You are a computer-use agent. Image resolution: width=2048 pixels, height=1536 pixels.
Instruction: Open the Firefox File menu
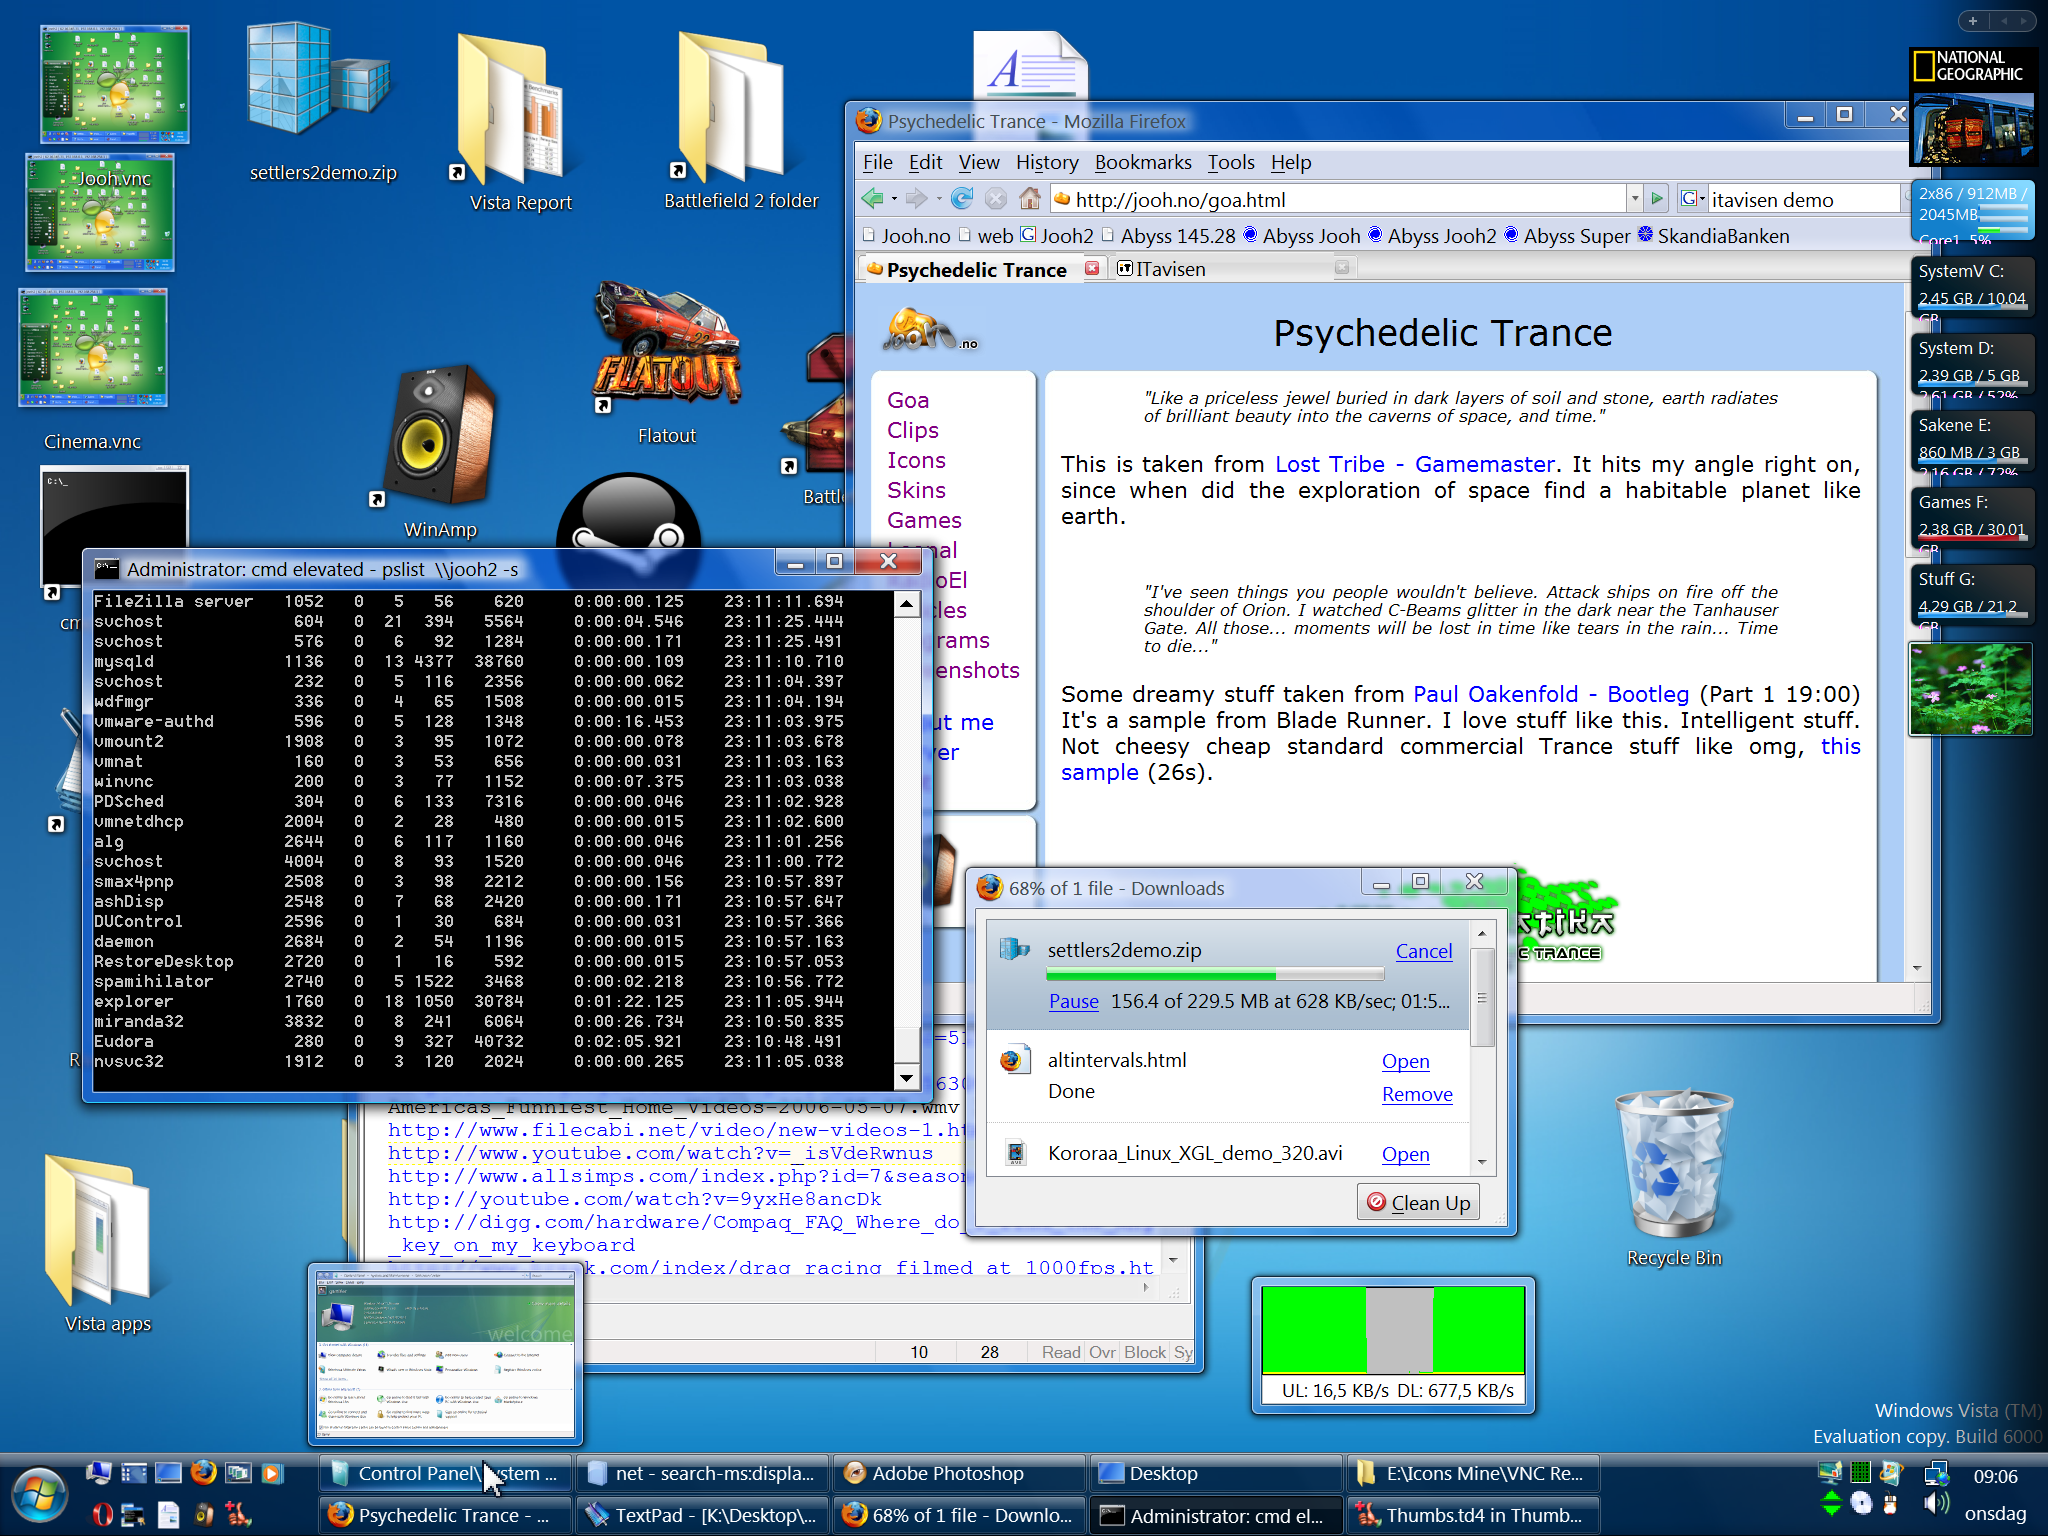coord(877,162)
